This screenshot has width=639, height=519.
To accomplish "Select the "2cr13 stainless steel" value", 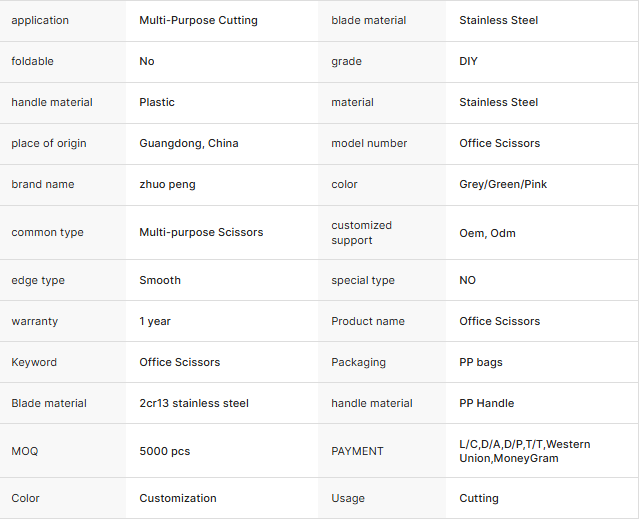I will point(194,403).
